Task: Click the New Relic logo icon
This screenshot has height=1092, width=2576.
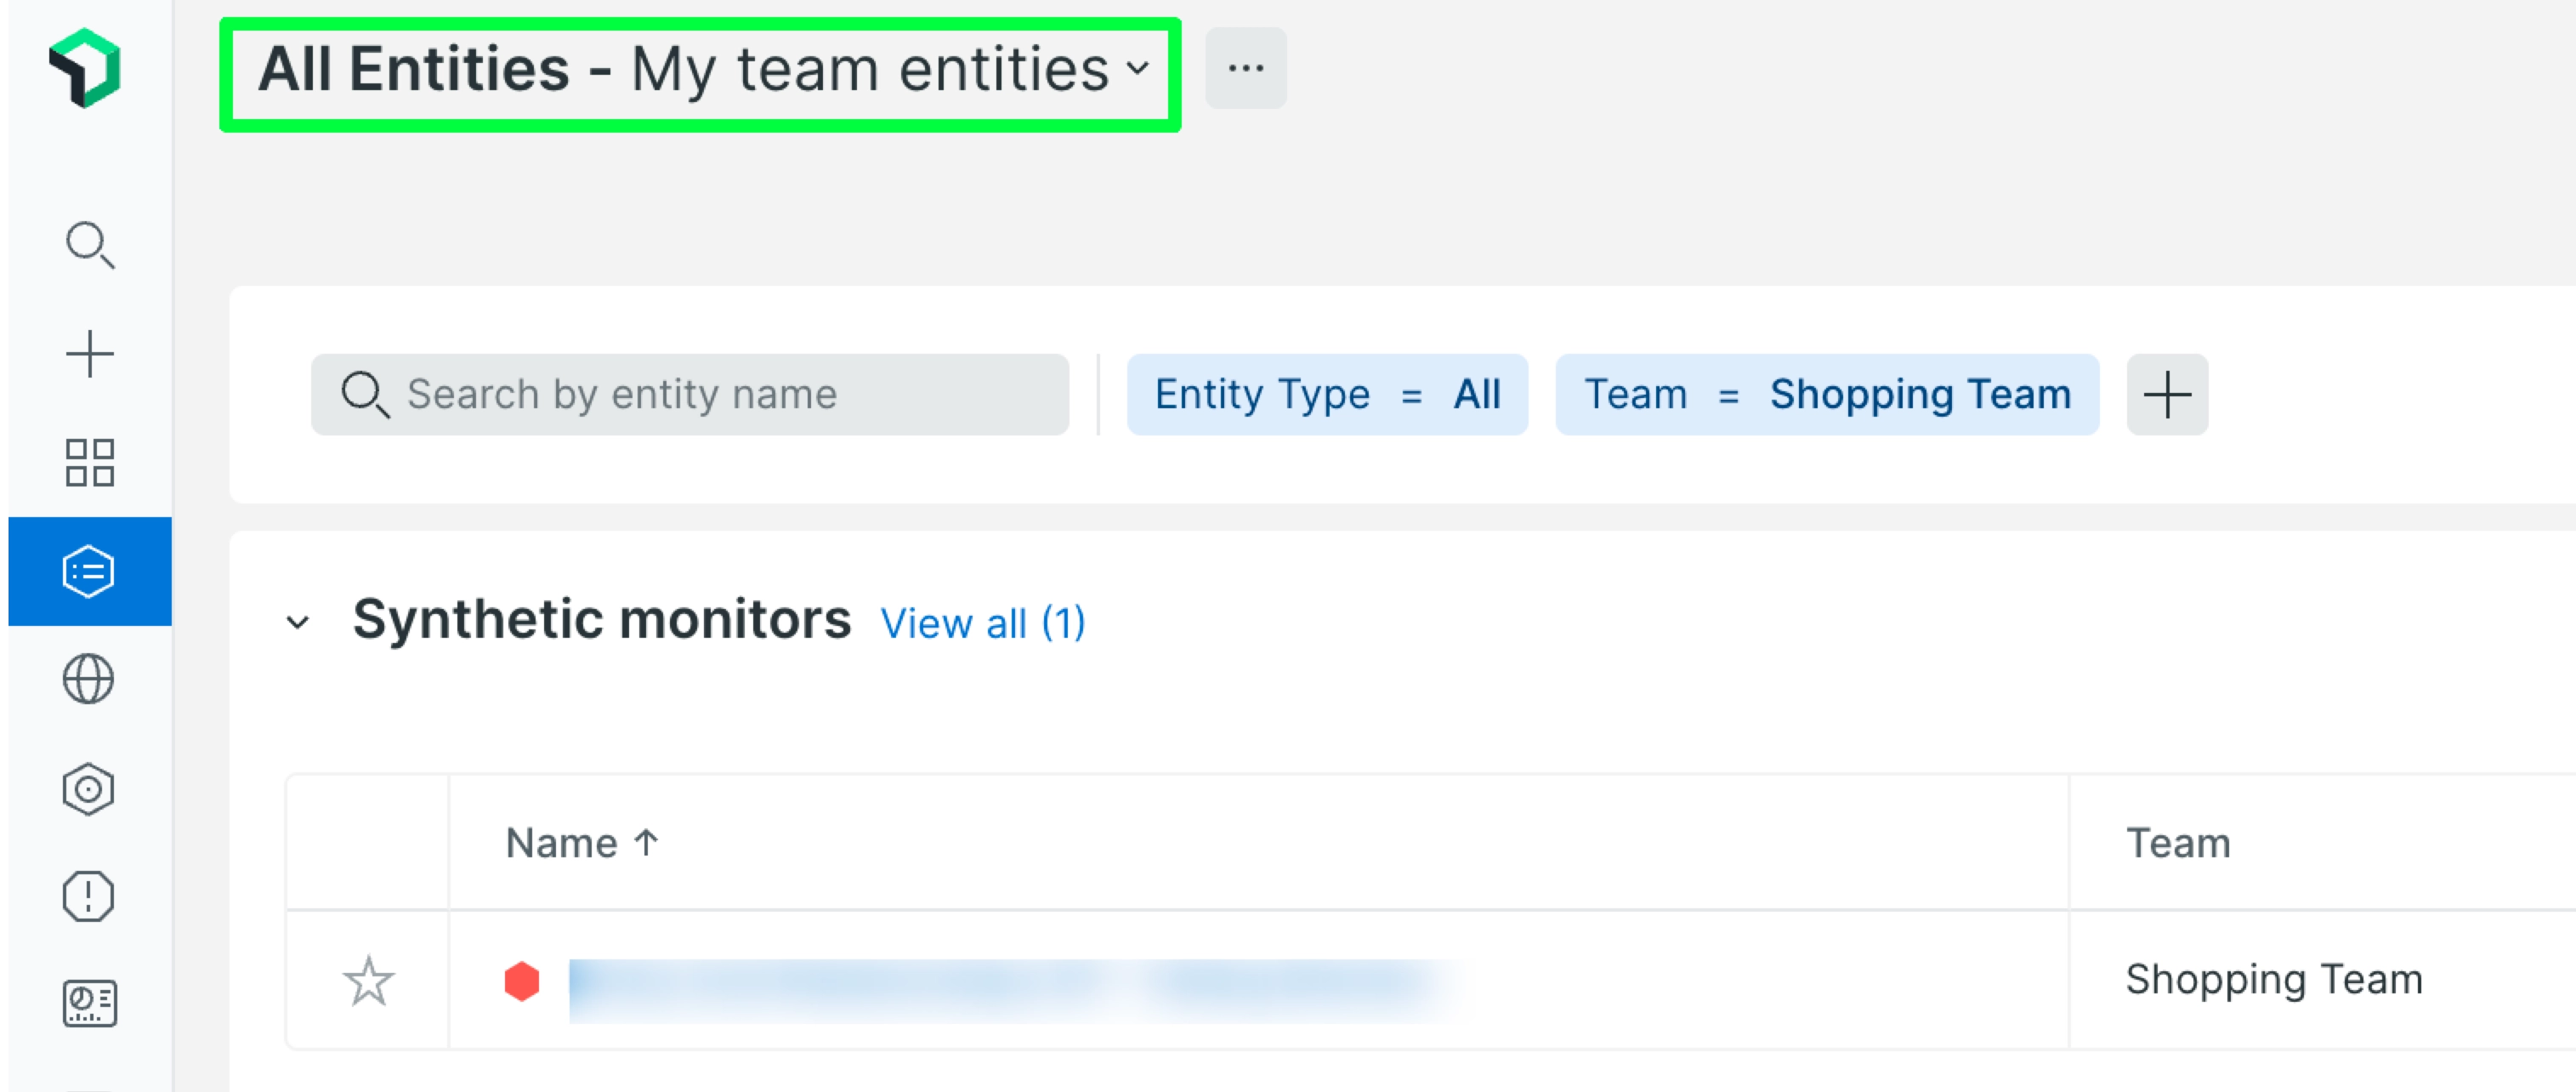Action: click(x=85, y=68)
